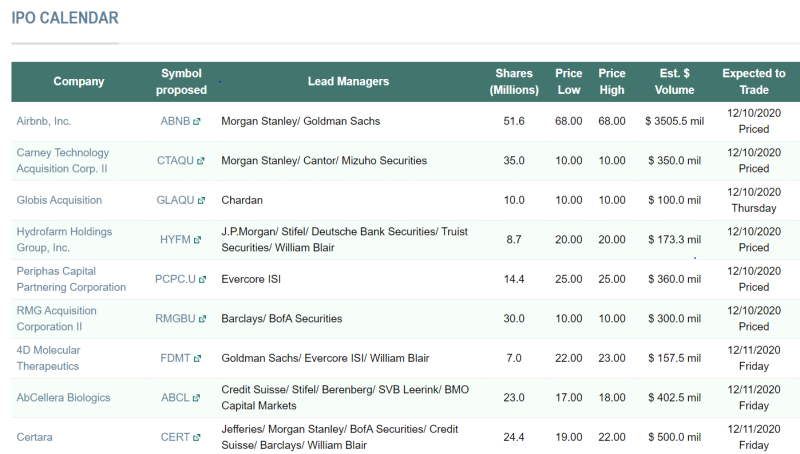This screenshot has height=454, width=800.
Task: Click the HYFM symbol link
Action: pyautogui.click(x=175, y=240)
